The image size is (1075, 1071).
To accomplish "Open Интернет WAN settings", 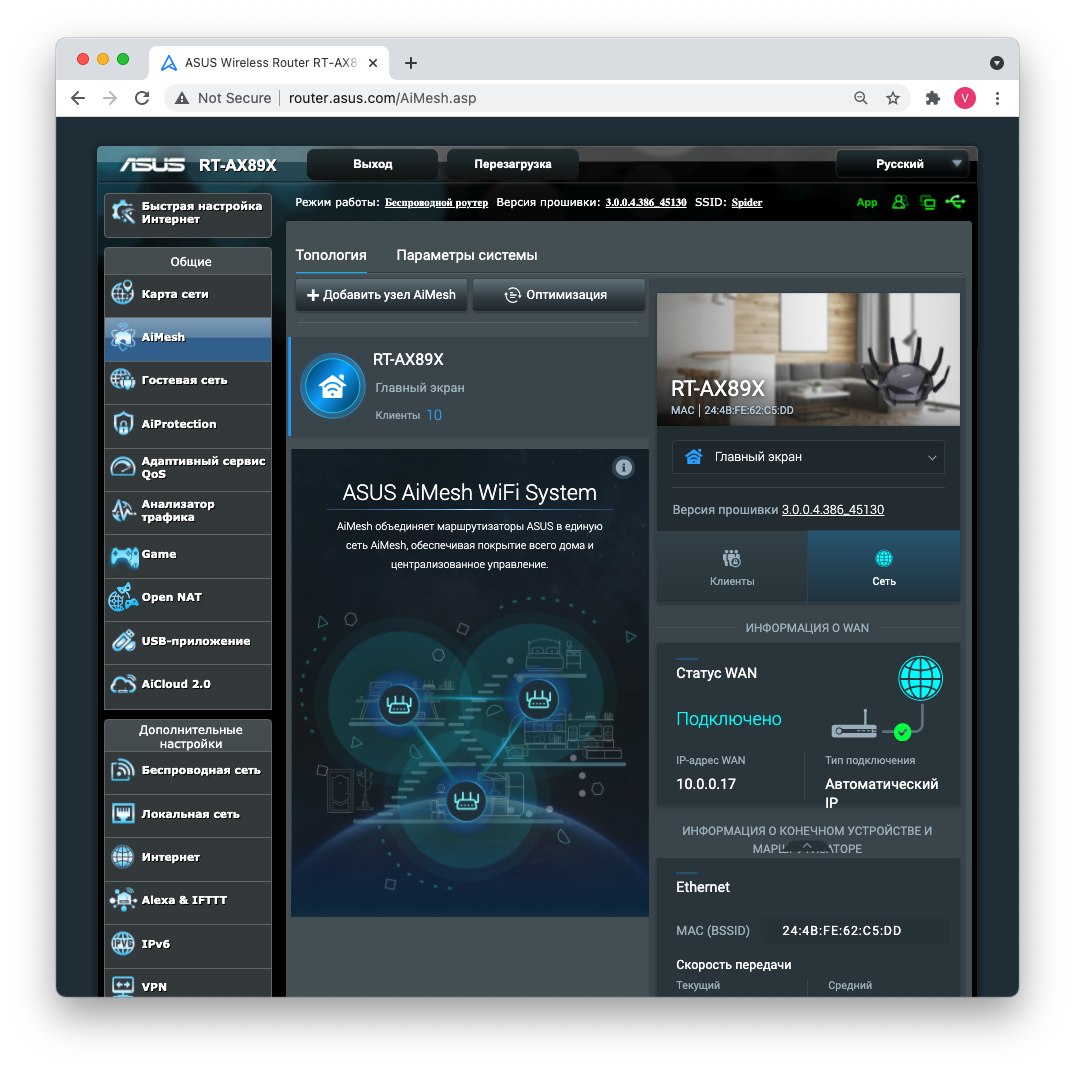I will 188,857.
